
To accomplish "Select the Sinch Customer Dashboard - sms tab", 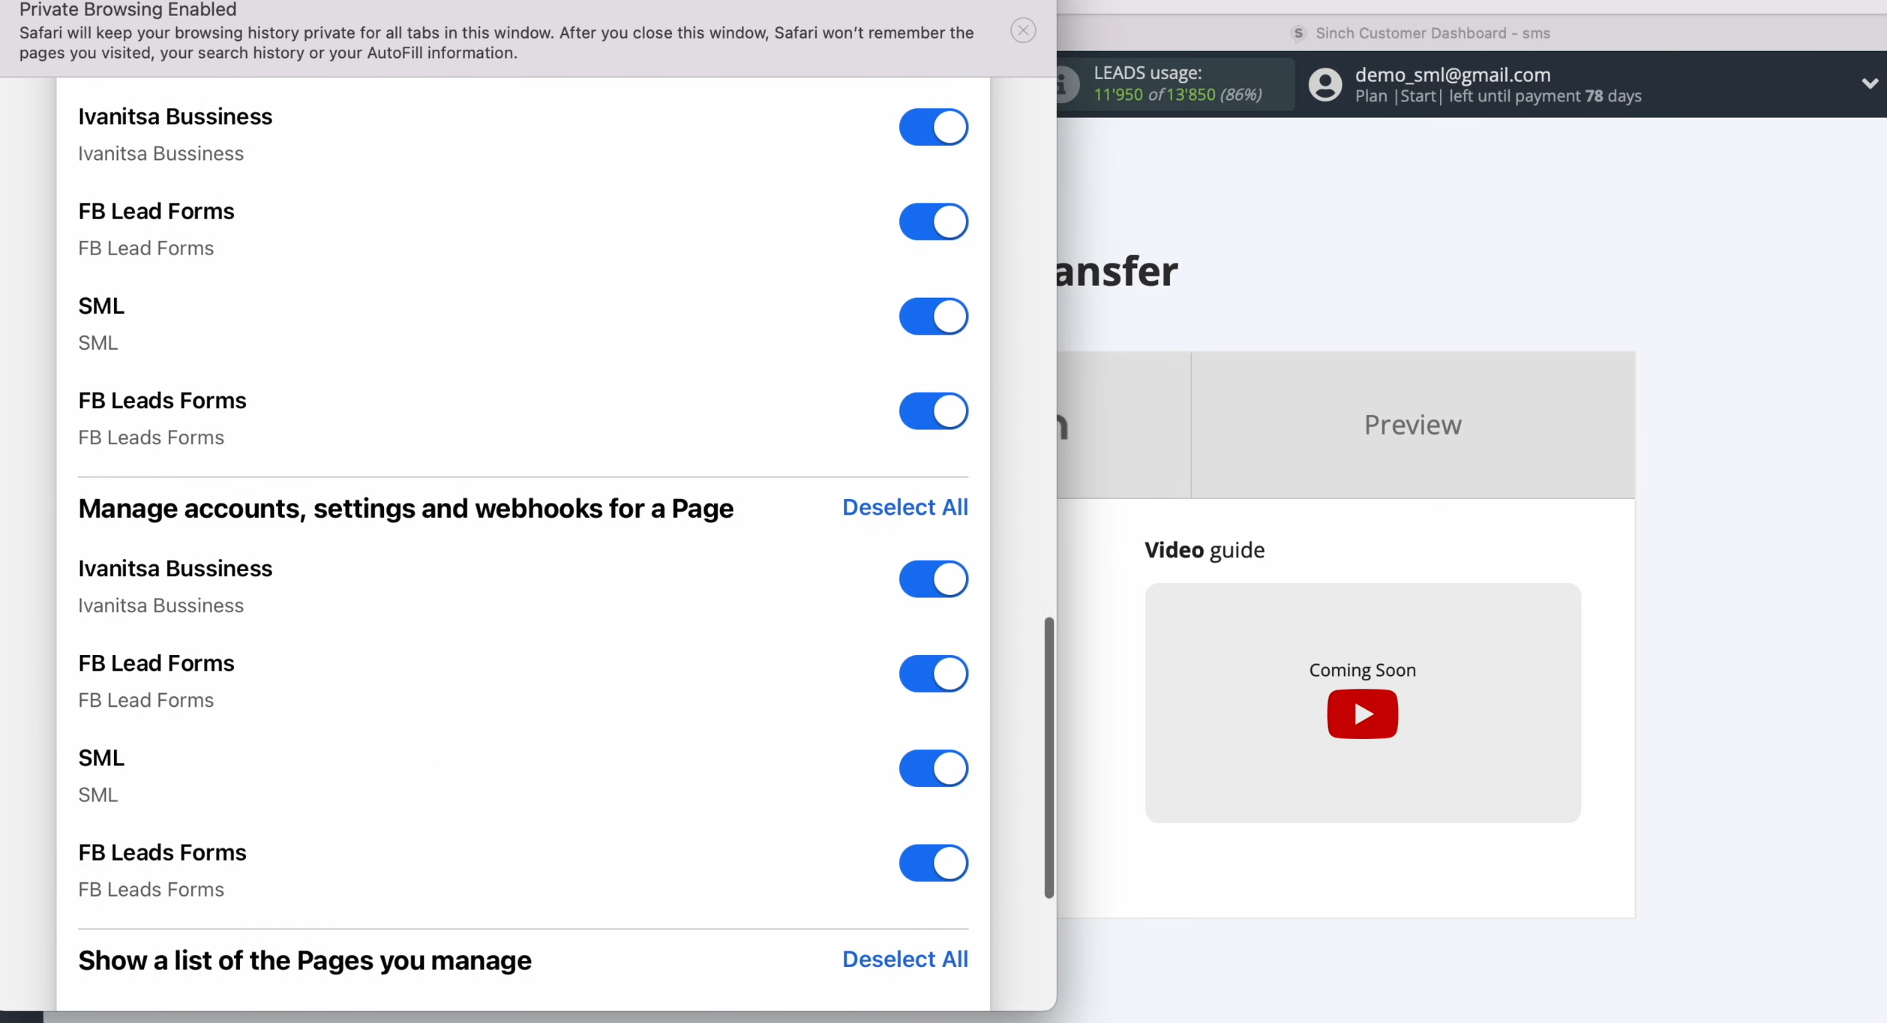I will pos(1422,33).
